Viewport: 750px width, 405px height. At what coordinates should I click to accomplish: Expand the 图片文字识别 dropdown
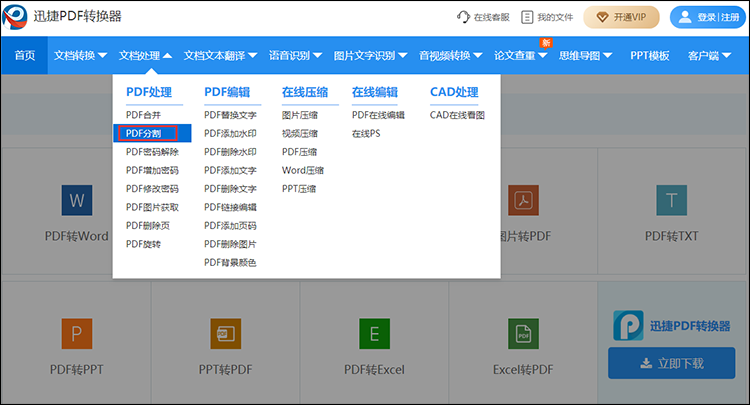tap(371, 55)
